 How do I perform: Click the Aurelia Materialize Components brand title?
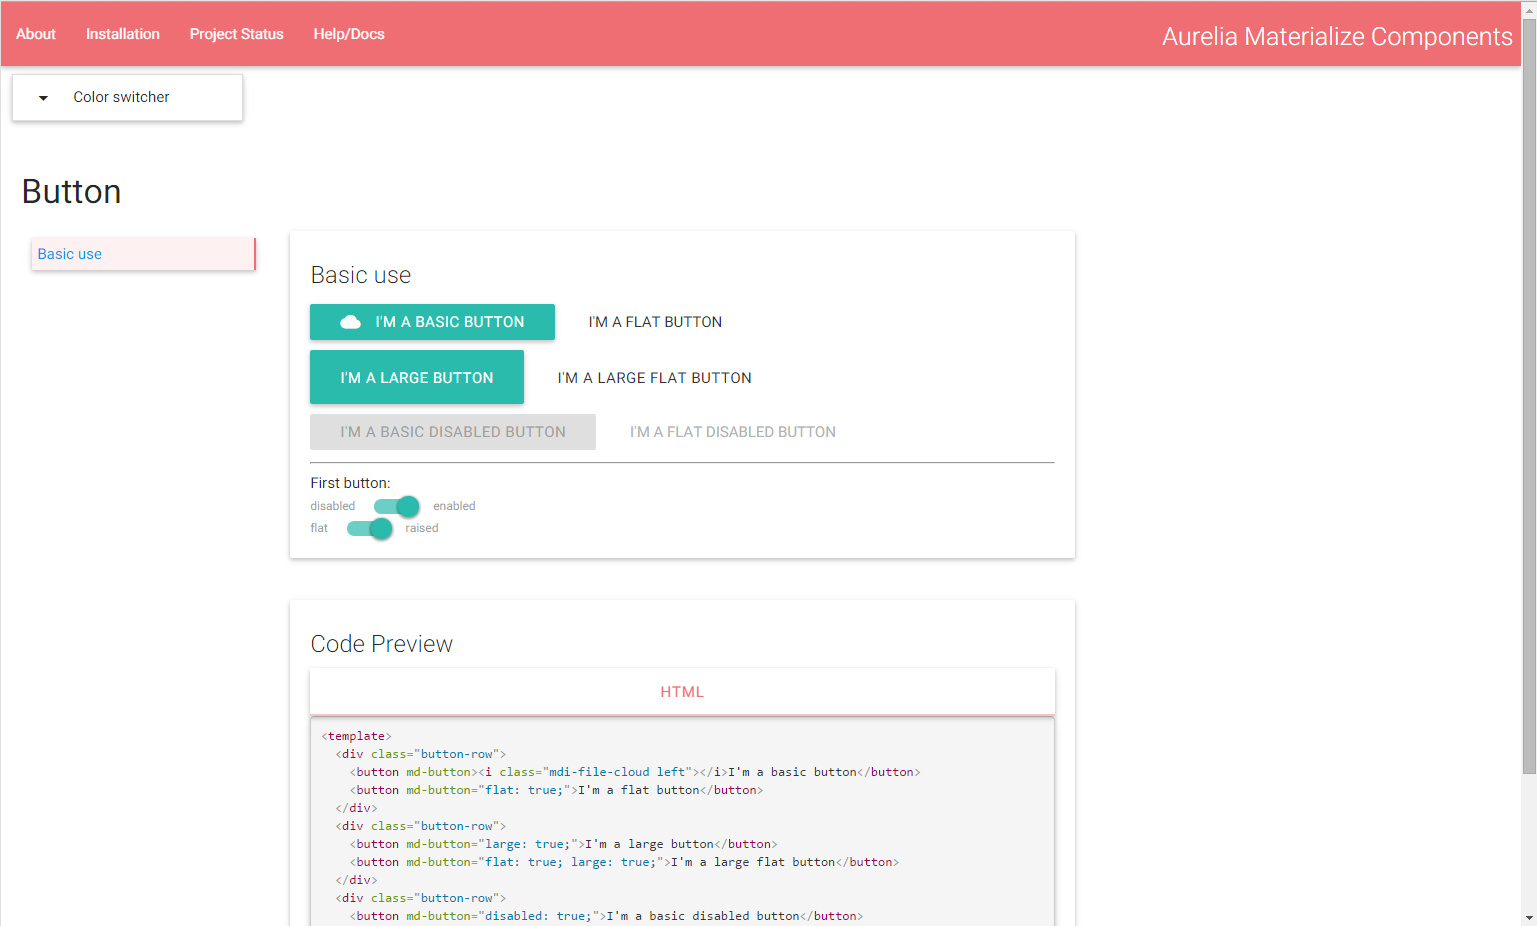pos(1337,36)
